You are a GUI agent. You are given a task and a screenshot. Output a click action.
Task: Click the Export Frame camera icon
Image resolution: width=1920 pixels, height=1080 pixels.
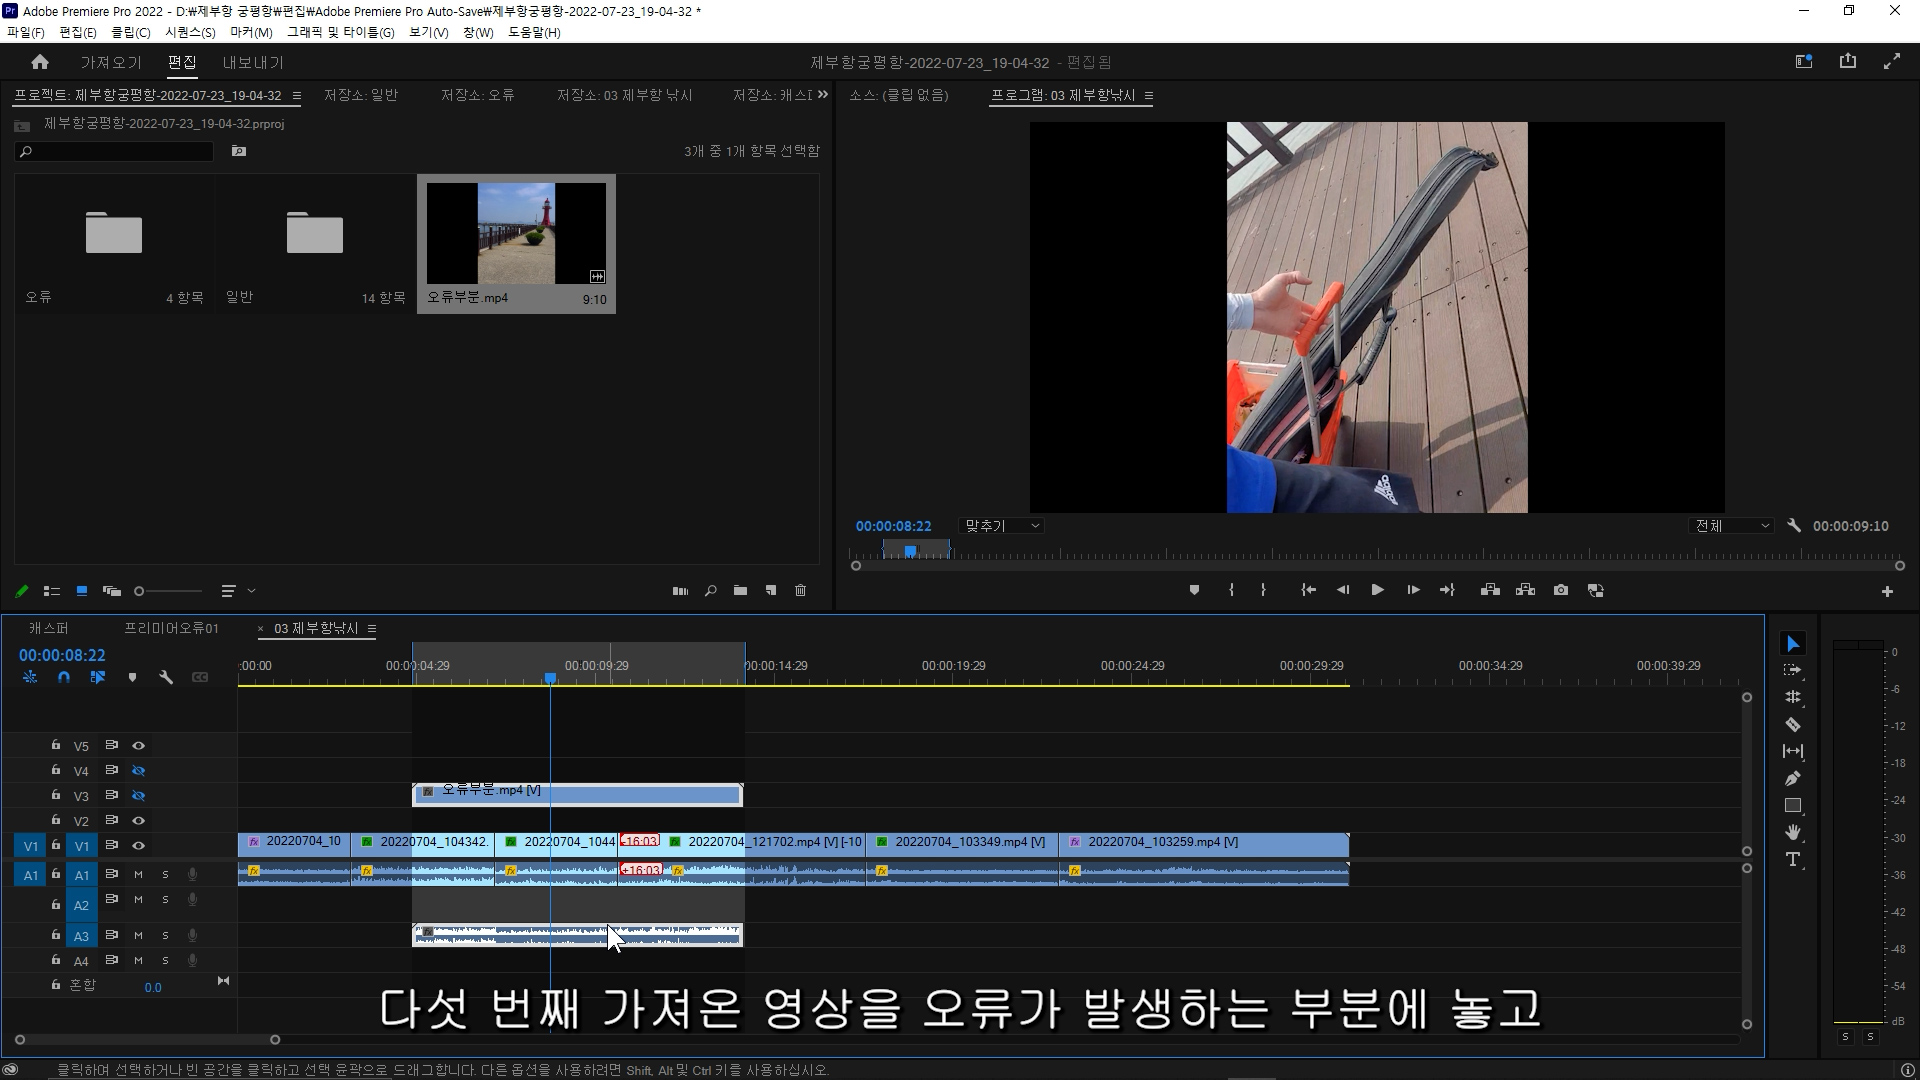pos(1560,590)
